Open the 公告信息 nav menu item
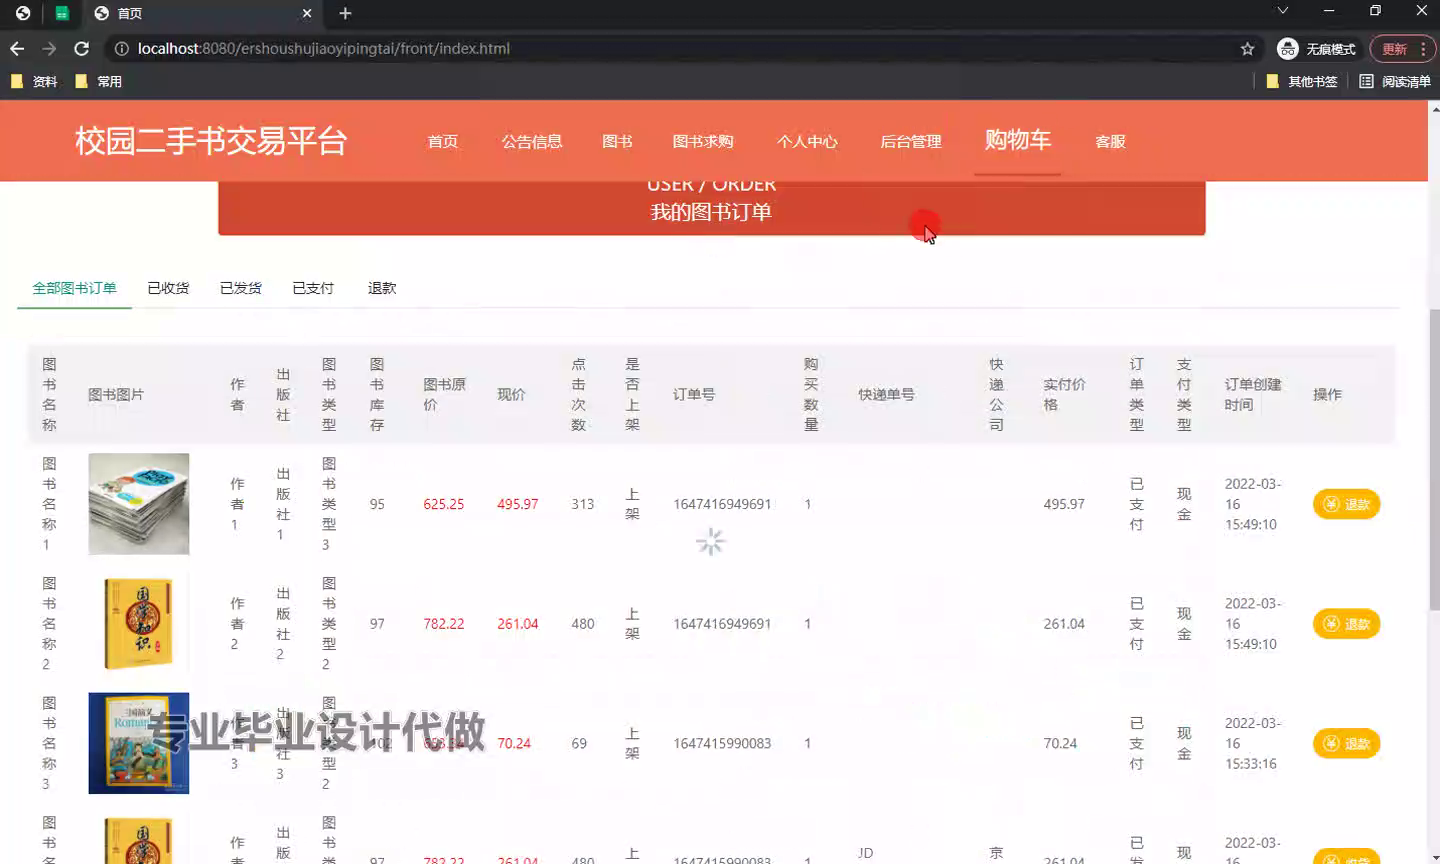The height and width of the screenshot is (864, 1440). 532,141
